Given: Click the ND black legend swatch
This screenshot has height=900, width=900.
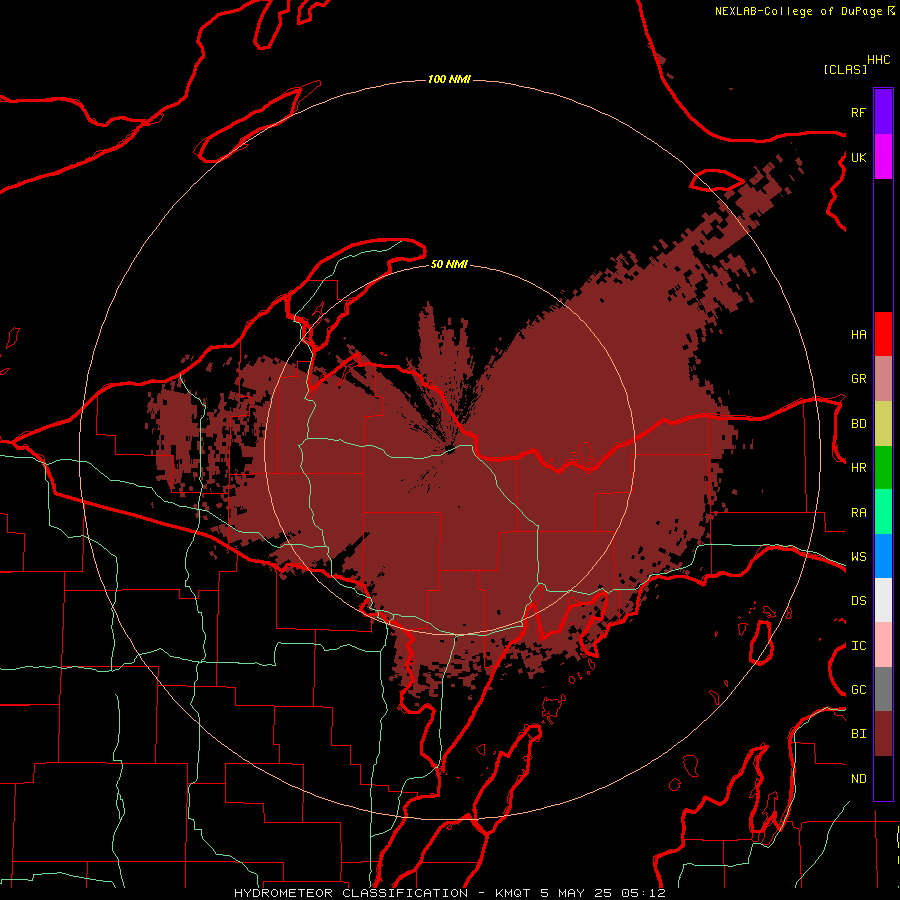Looking at the screenshot, I should (x=883, y=778).
